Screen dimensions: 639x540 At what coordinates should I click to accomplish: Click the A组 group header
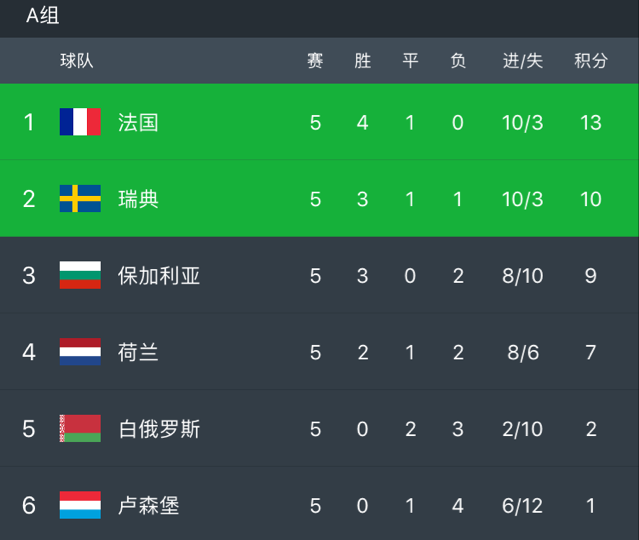(x=43, y=16)
